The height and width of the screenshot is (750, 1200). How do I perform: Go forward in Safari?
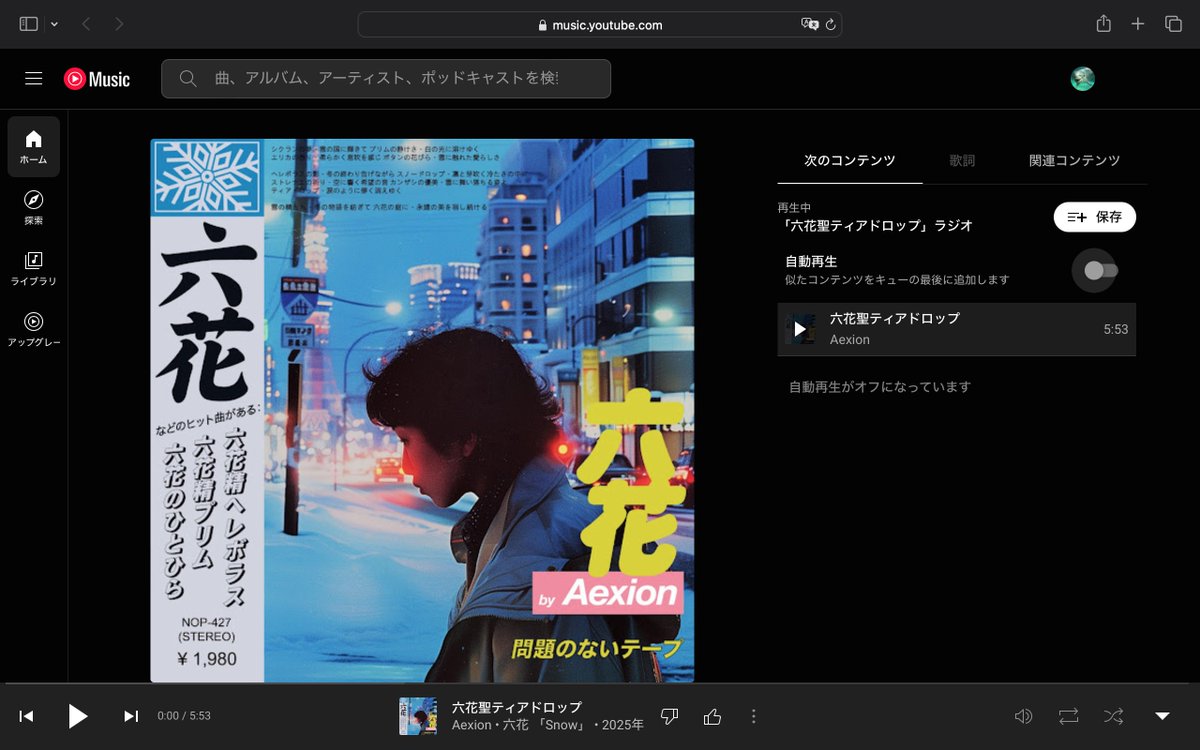[x=120, y=24]
